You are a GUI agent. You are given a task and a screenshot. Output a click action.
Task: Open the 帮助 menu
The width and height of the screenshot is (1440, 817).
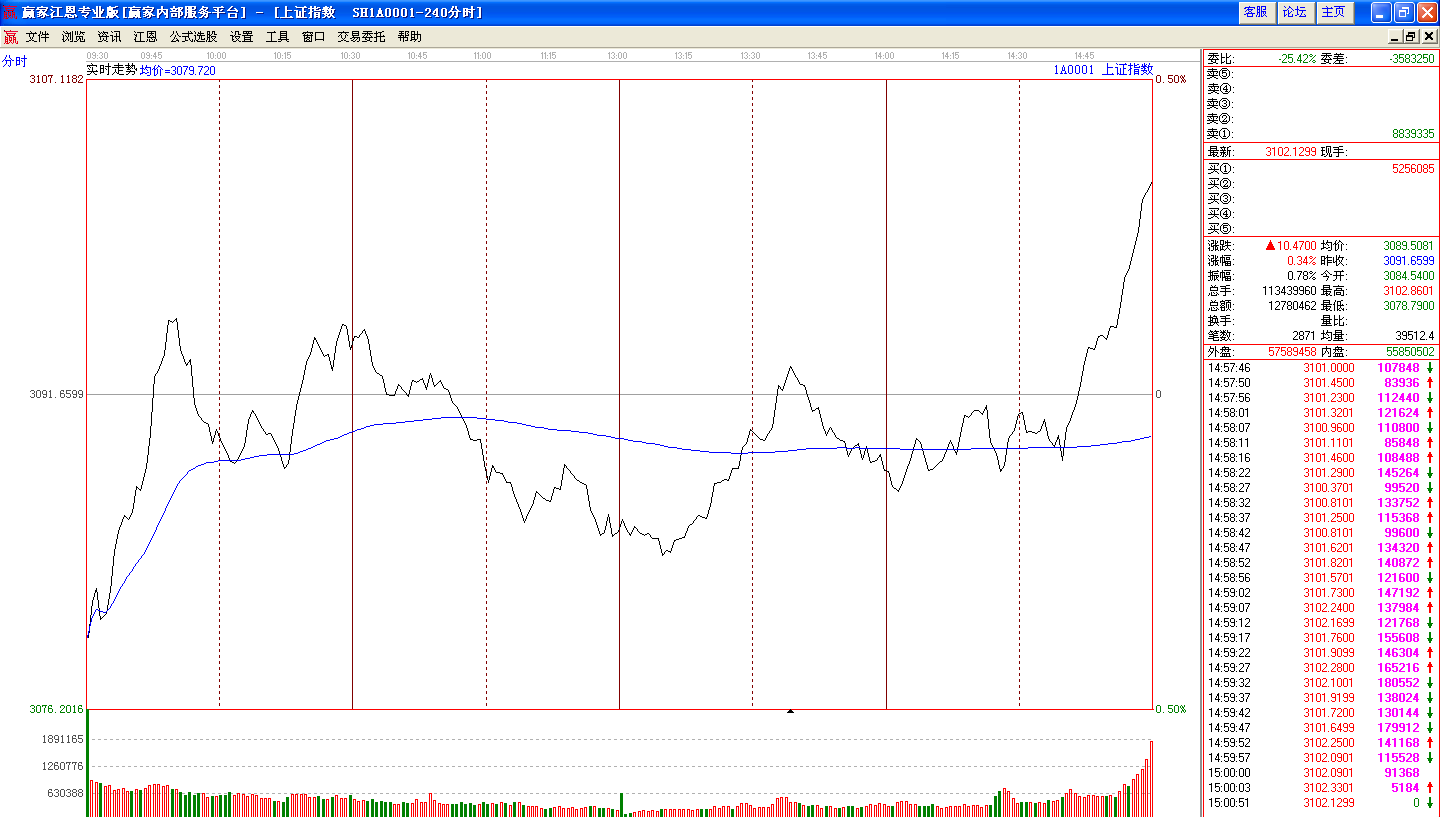point(410,37)
